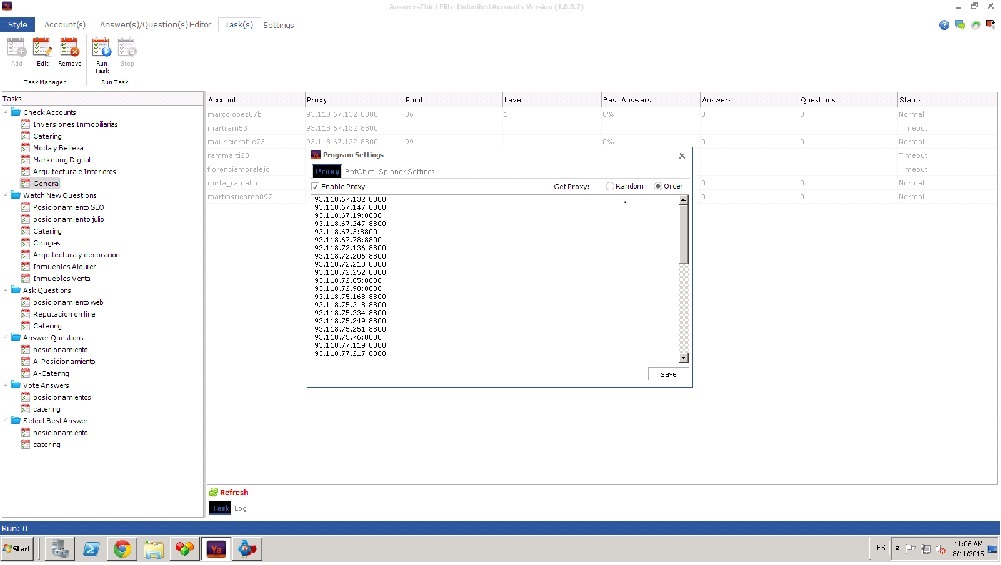Viewport: 1001px width, 565px height.
Task: Click the Stop task icon
Action: click(x=127, y=48)
